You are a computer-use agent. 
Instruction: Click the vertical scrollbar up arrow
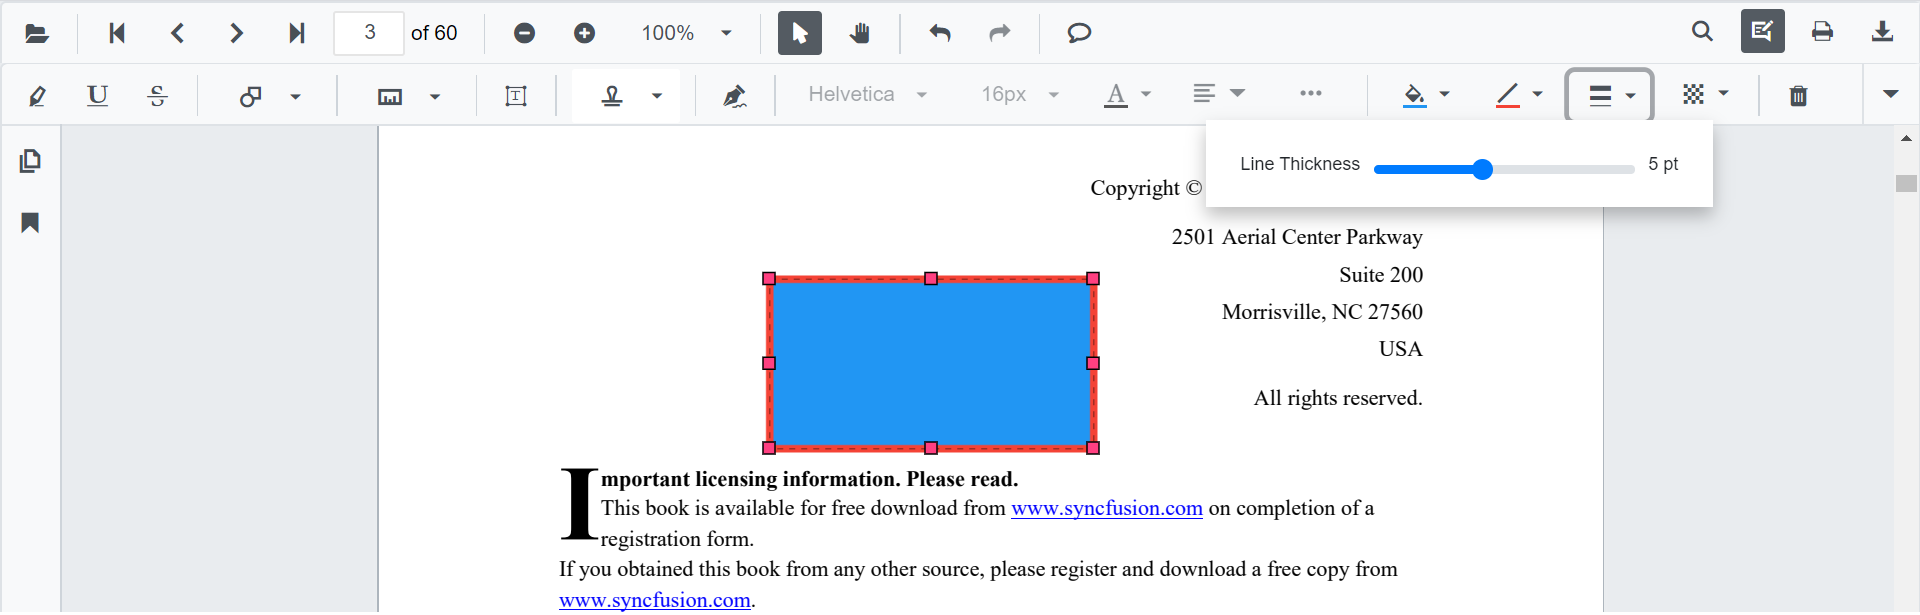click(1906, 139)
